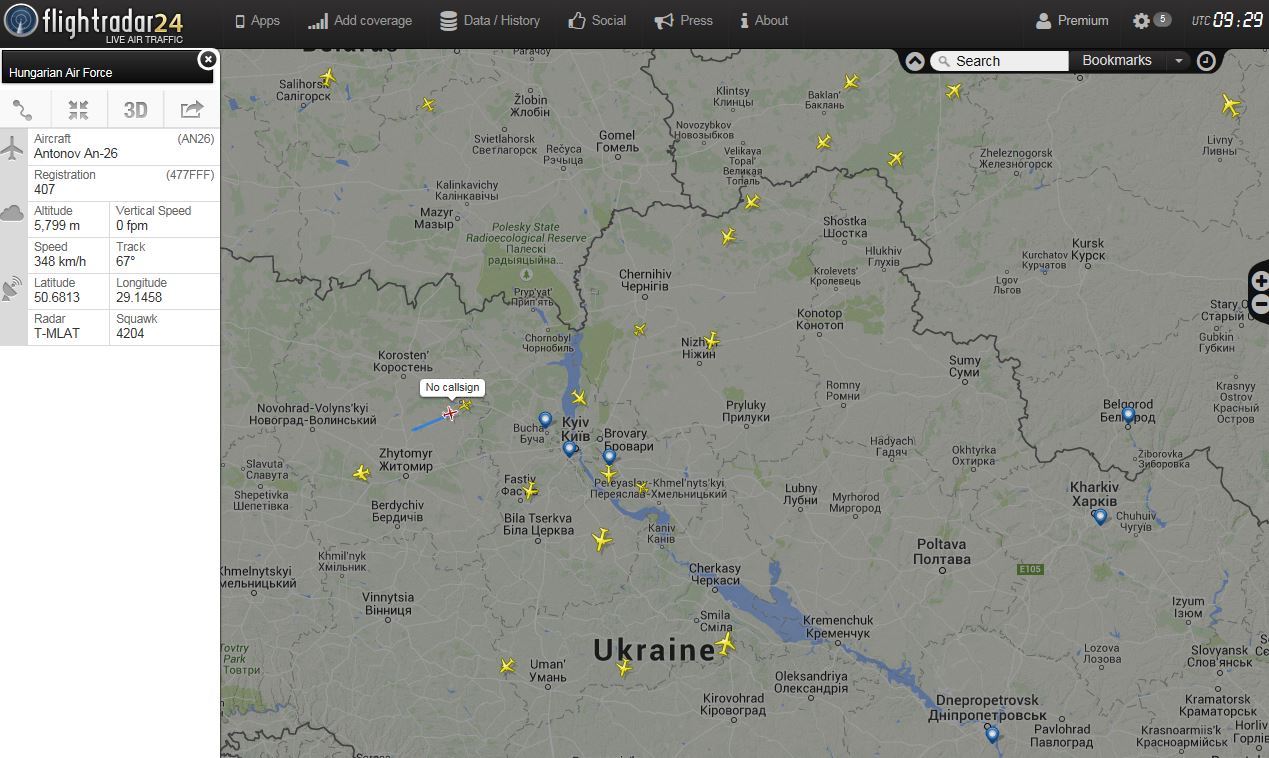Close the Hungarian Air Force panel
The image size is (1269, 758).
[x=207, y=59]
